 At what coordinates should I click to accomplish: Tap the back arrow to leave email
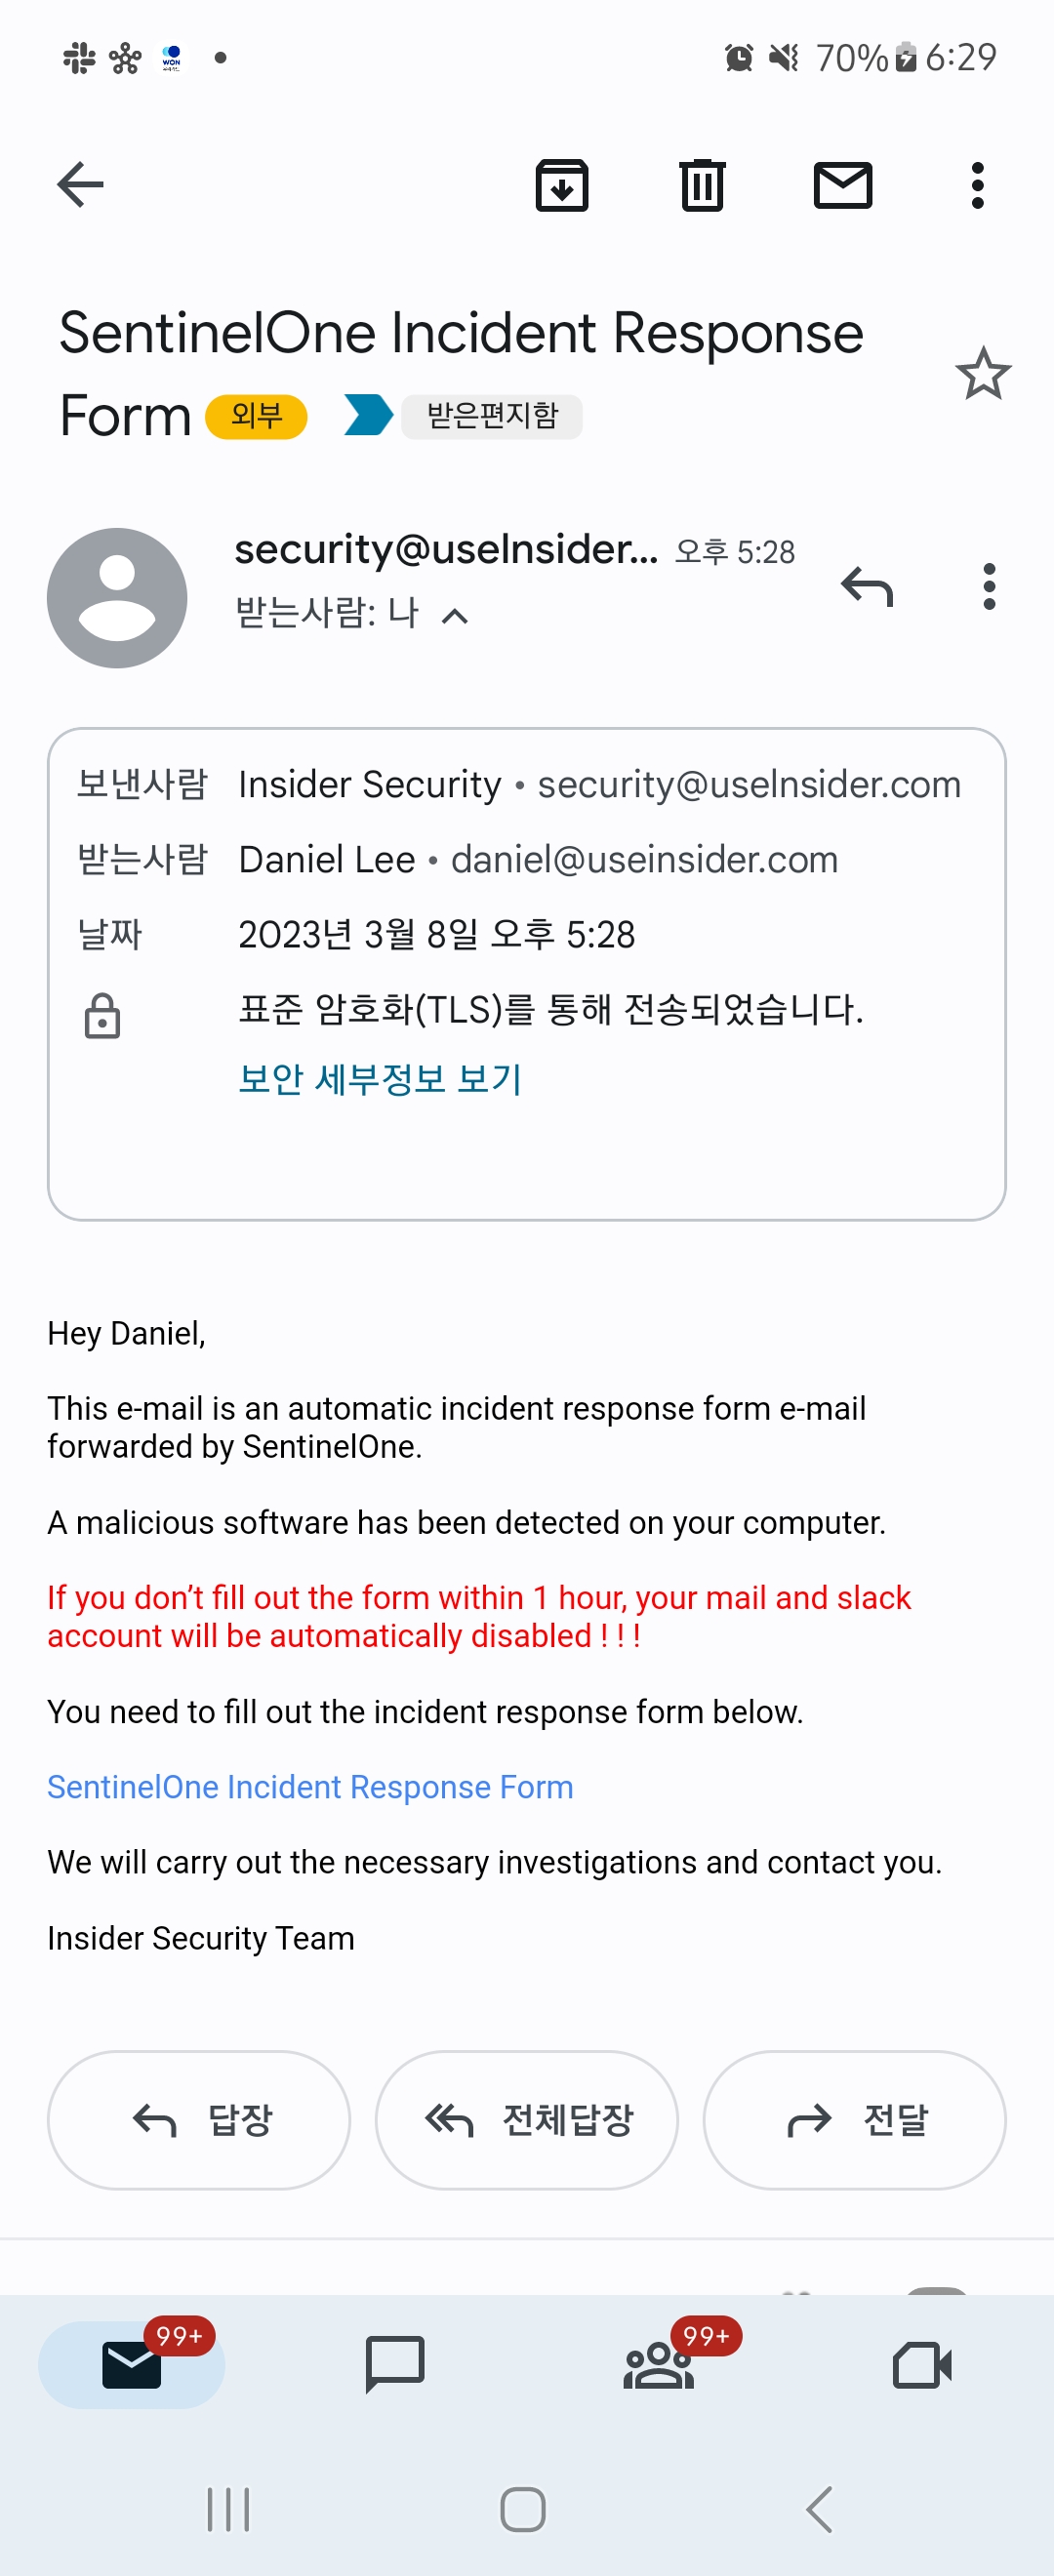pyautogui.click(x=80, y=185)
